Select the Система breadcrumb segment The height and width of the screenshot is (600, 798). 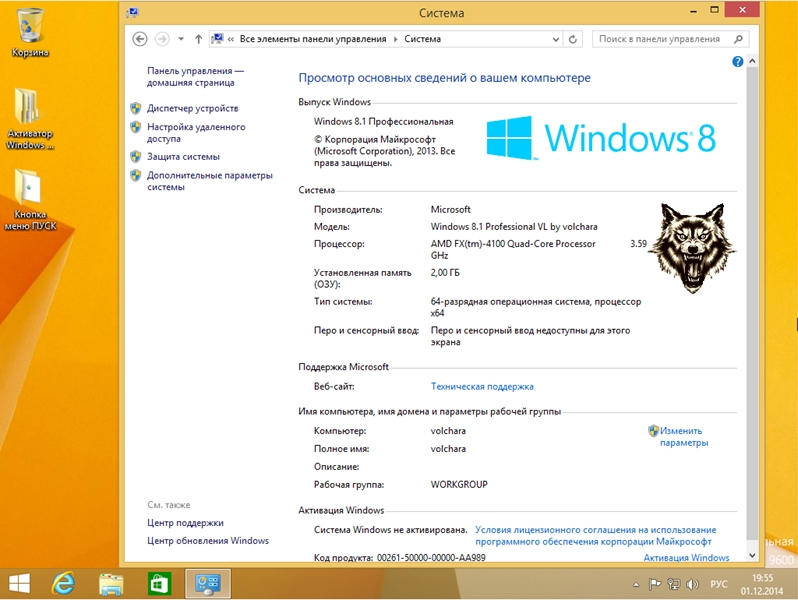tap(422, 39)
